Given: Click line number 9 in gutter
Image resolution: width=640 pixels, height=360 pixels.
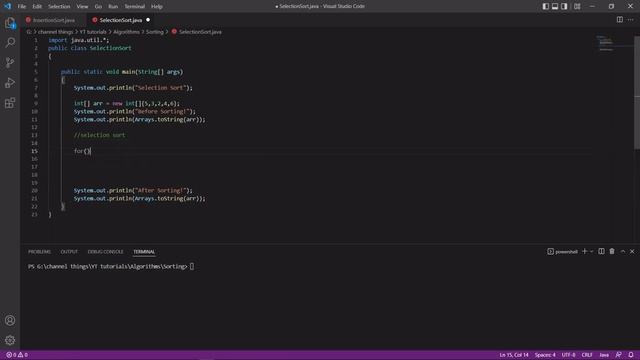Looking at the screenshot, I should coord(36,104).
